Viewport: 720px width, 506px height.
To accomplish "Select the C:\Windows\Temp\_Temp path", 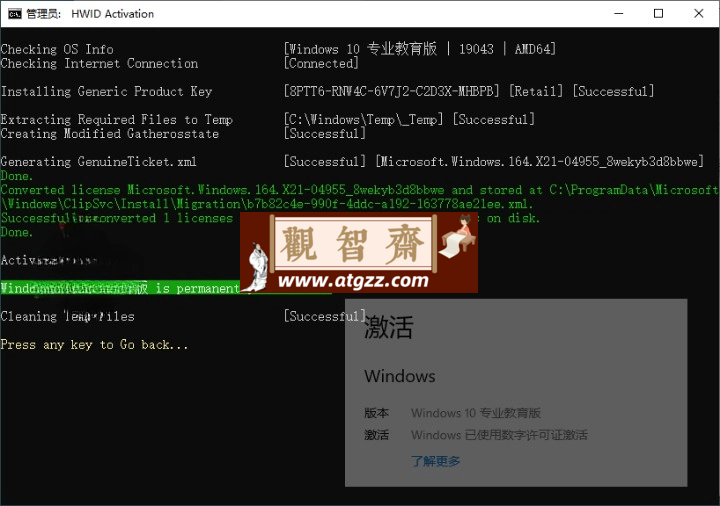I will tap(363, 119).
